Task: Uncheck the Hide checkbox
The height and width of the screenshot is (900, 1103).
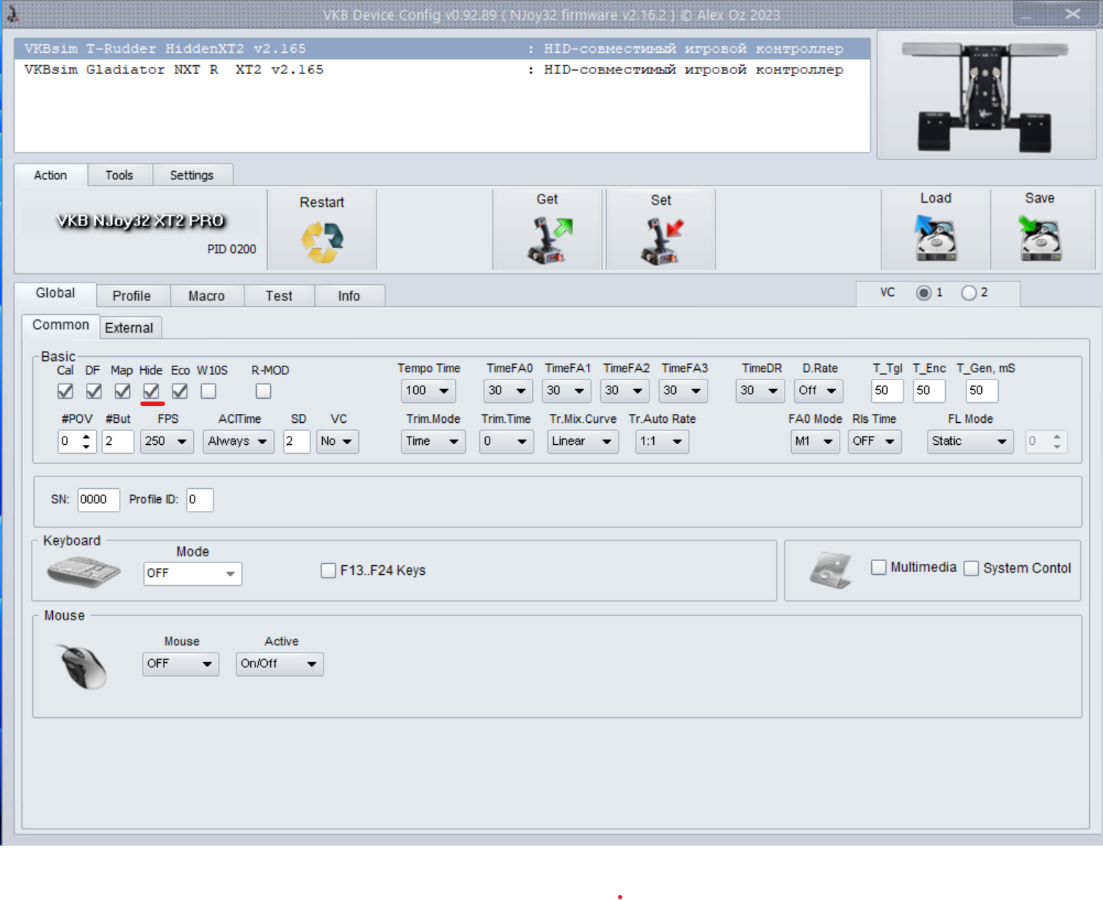Action: (x=151, y=391)
